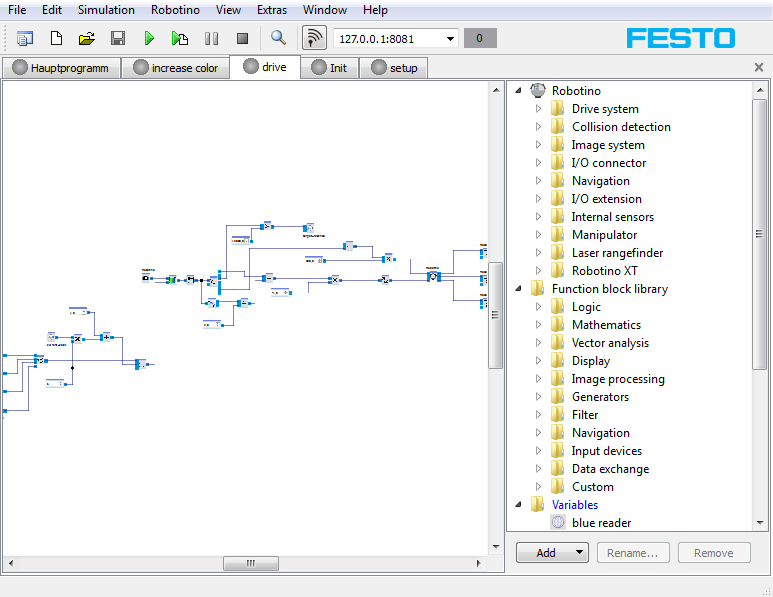Image resolution: width=773 pixels, height=597 pixels.
Task: Open the Robotino menu
Action: coord(175,10)
